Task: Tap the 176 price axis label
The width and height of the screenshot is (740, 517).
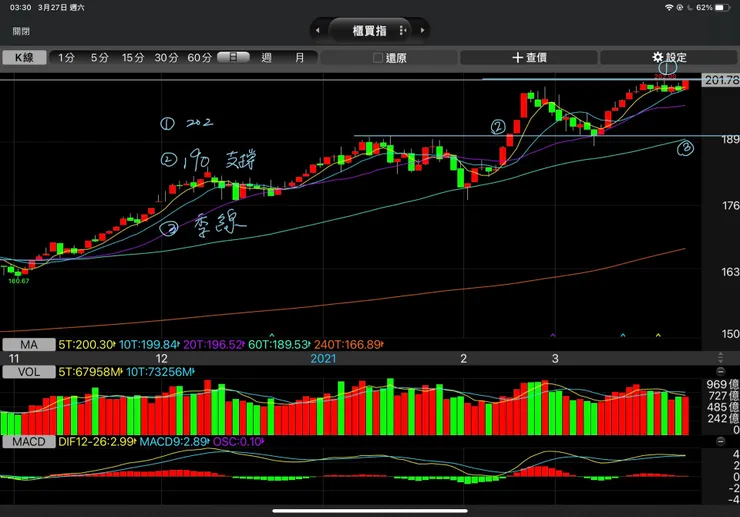Action: [x=731, y=205]
